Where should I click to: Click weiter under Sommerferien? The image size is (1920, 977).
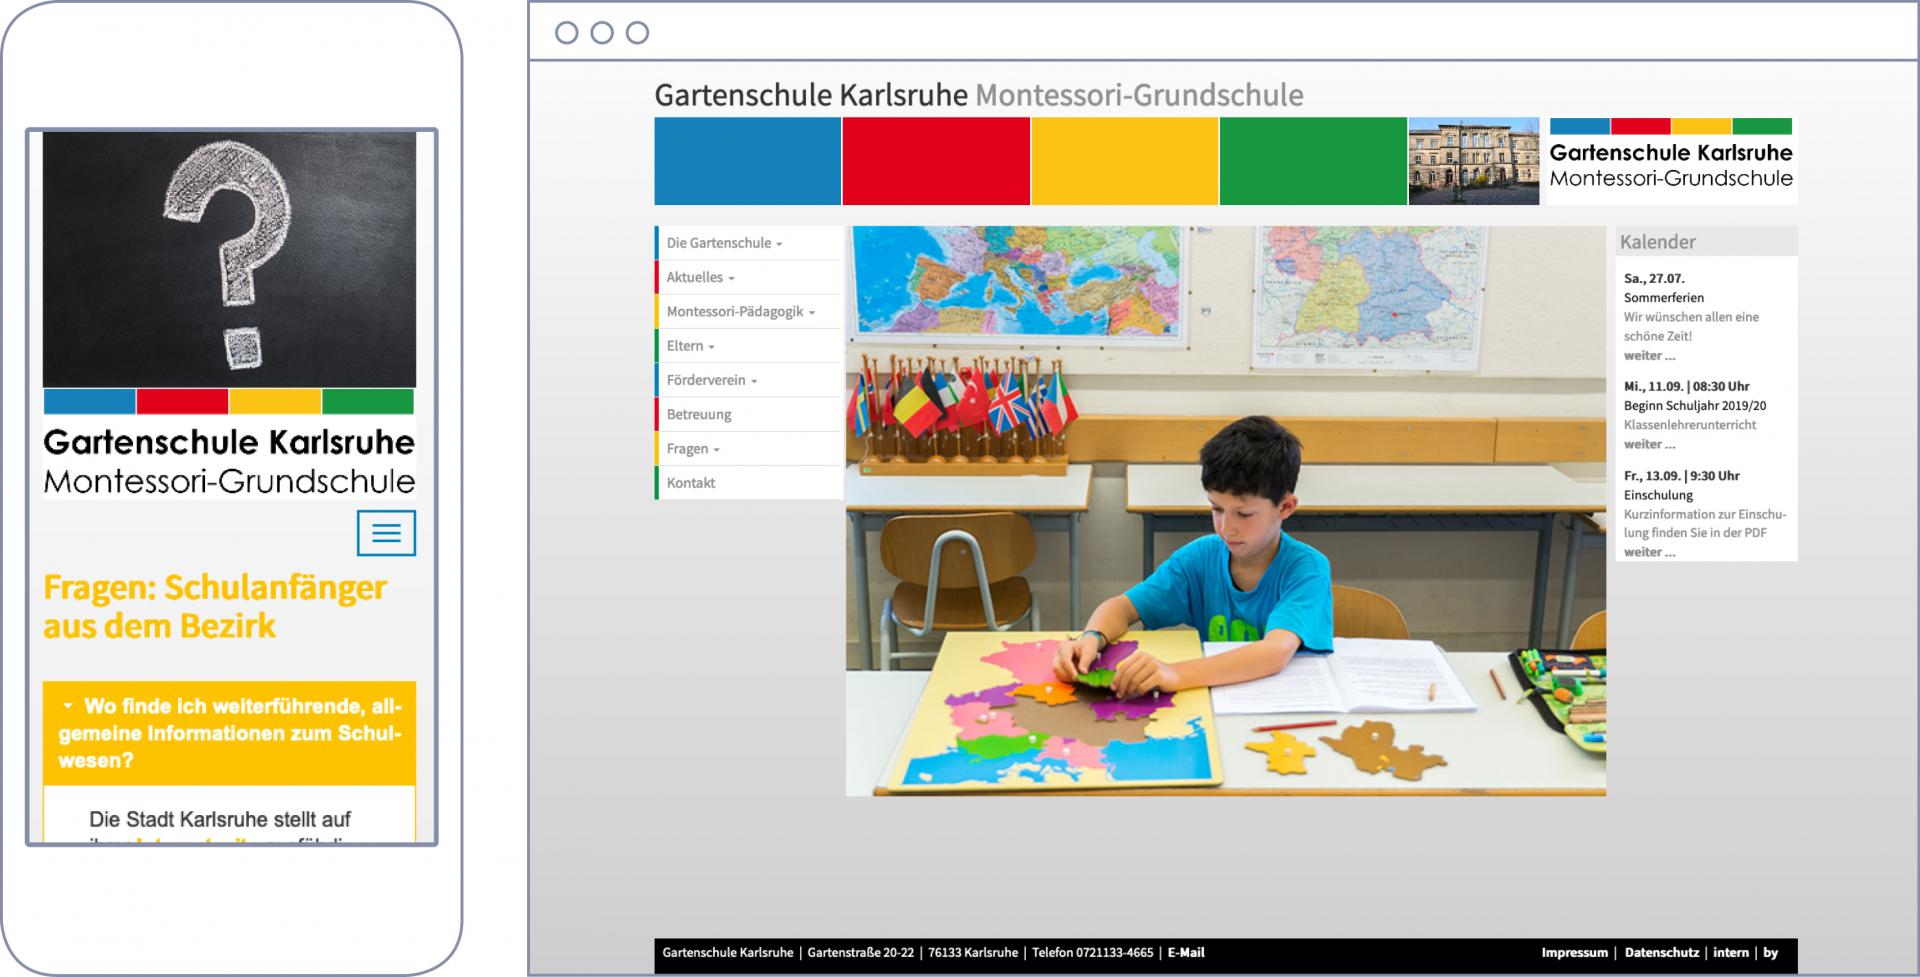[1649, 355]
